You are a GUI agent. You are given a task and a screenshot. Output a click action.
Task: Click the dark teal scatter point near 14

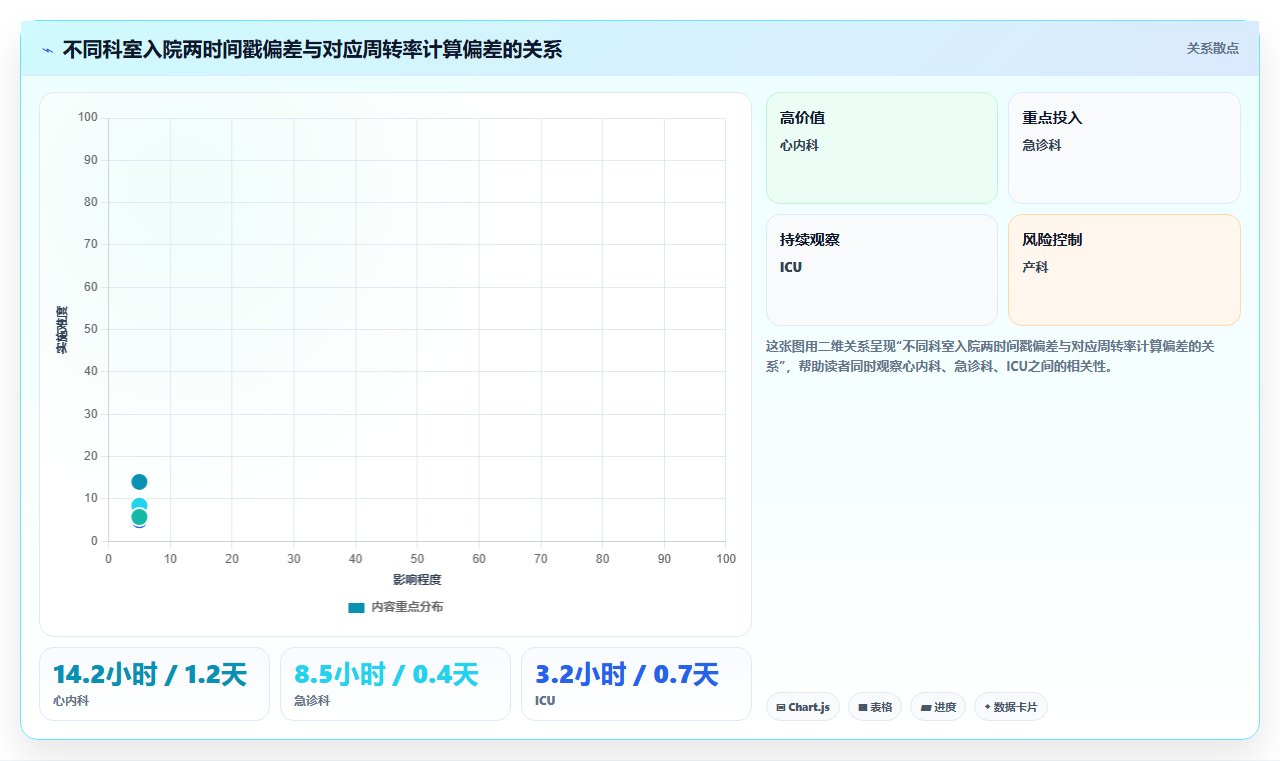139,482
